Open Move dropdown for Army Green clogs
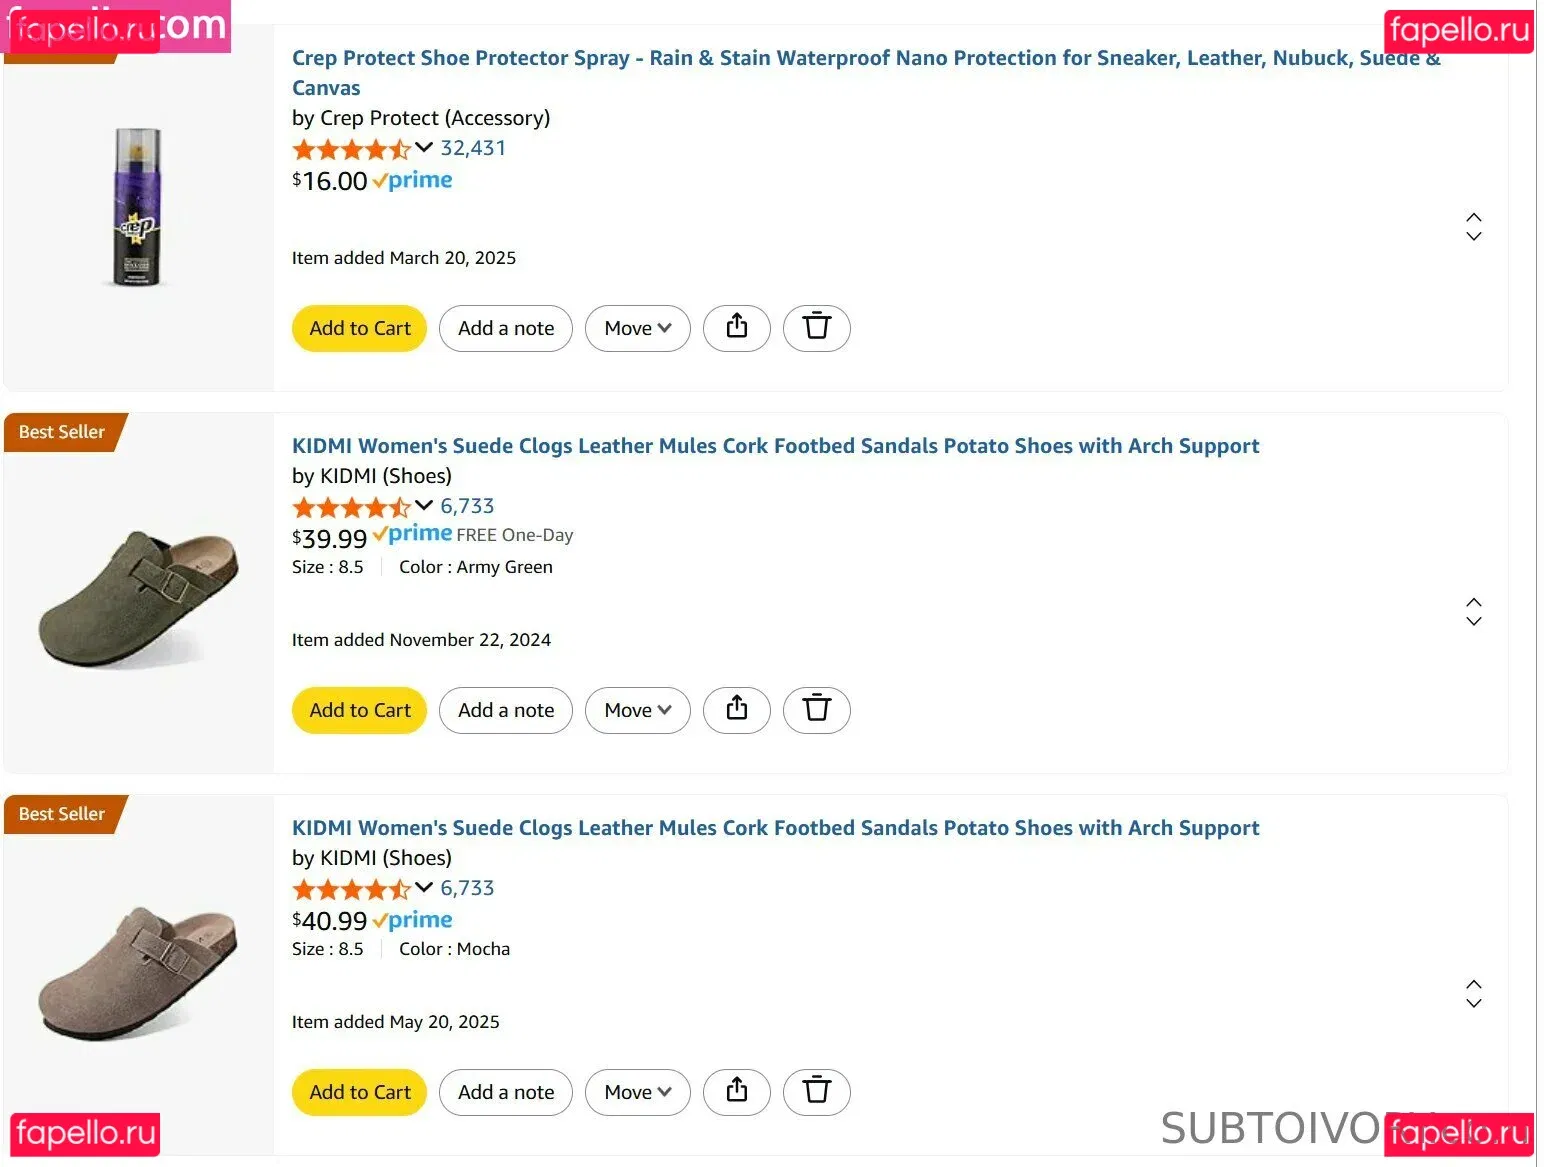1544x1167 pixels. 637,710
